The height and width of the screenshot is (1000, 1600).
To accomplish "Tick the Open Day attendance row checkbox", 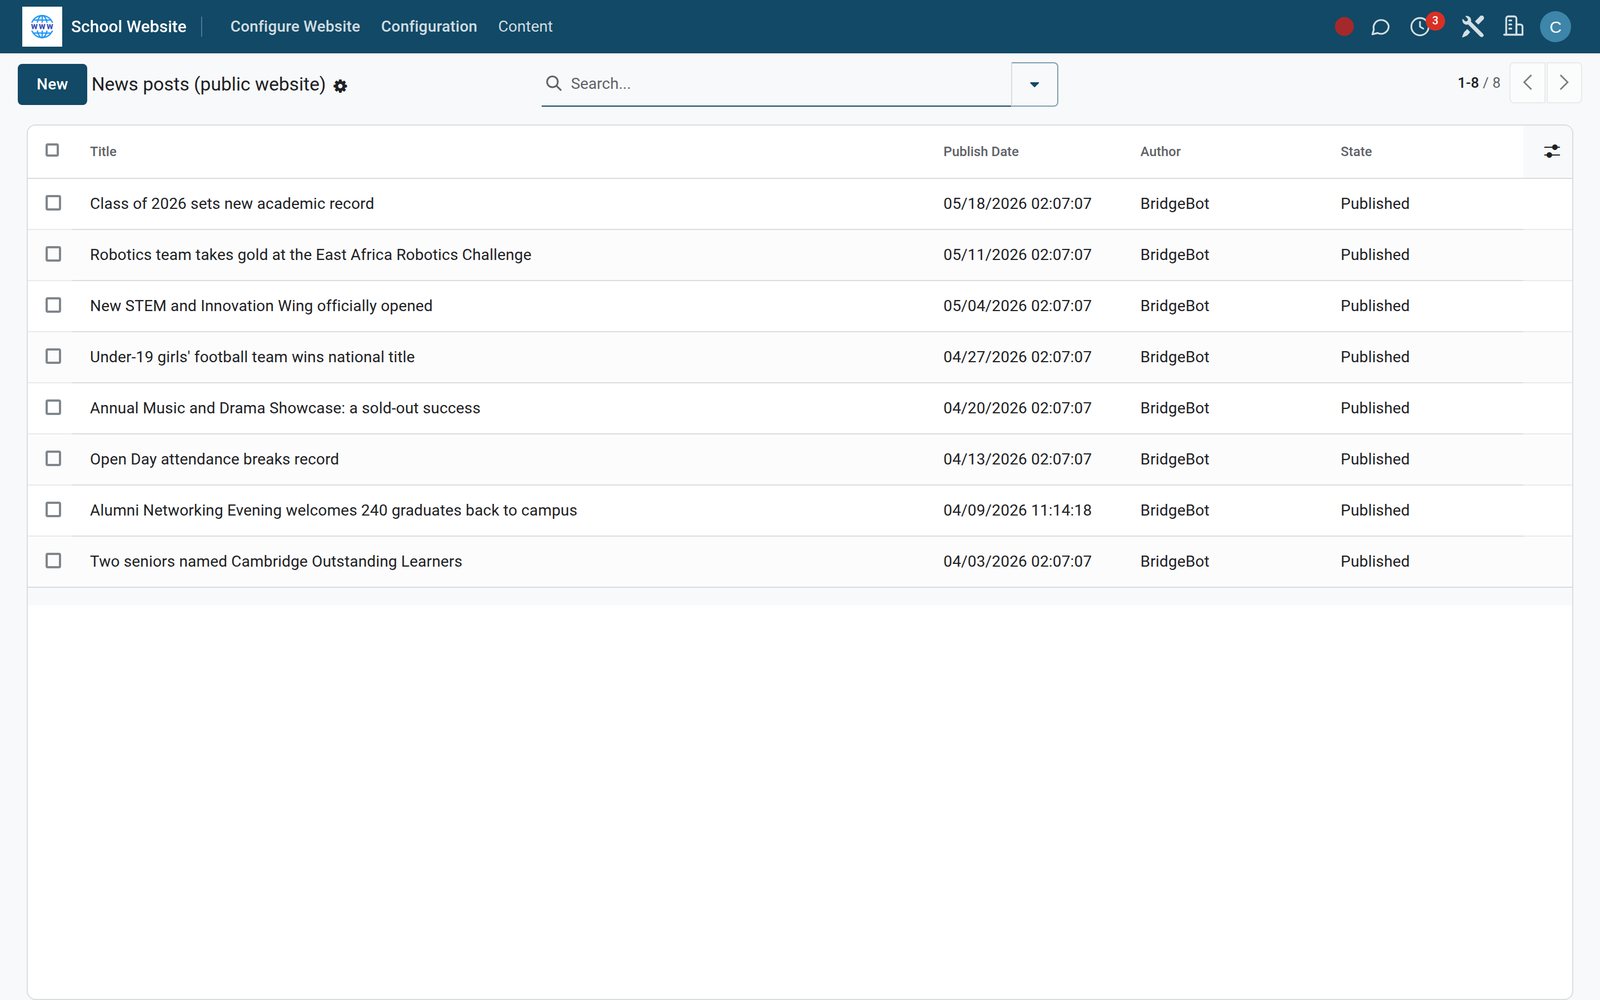I will point(53,458).
